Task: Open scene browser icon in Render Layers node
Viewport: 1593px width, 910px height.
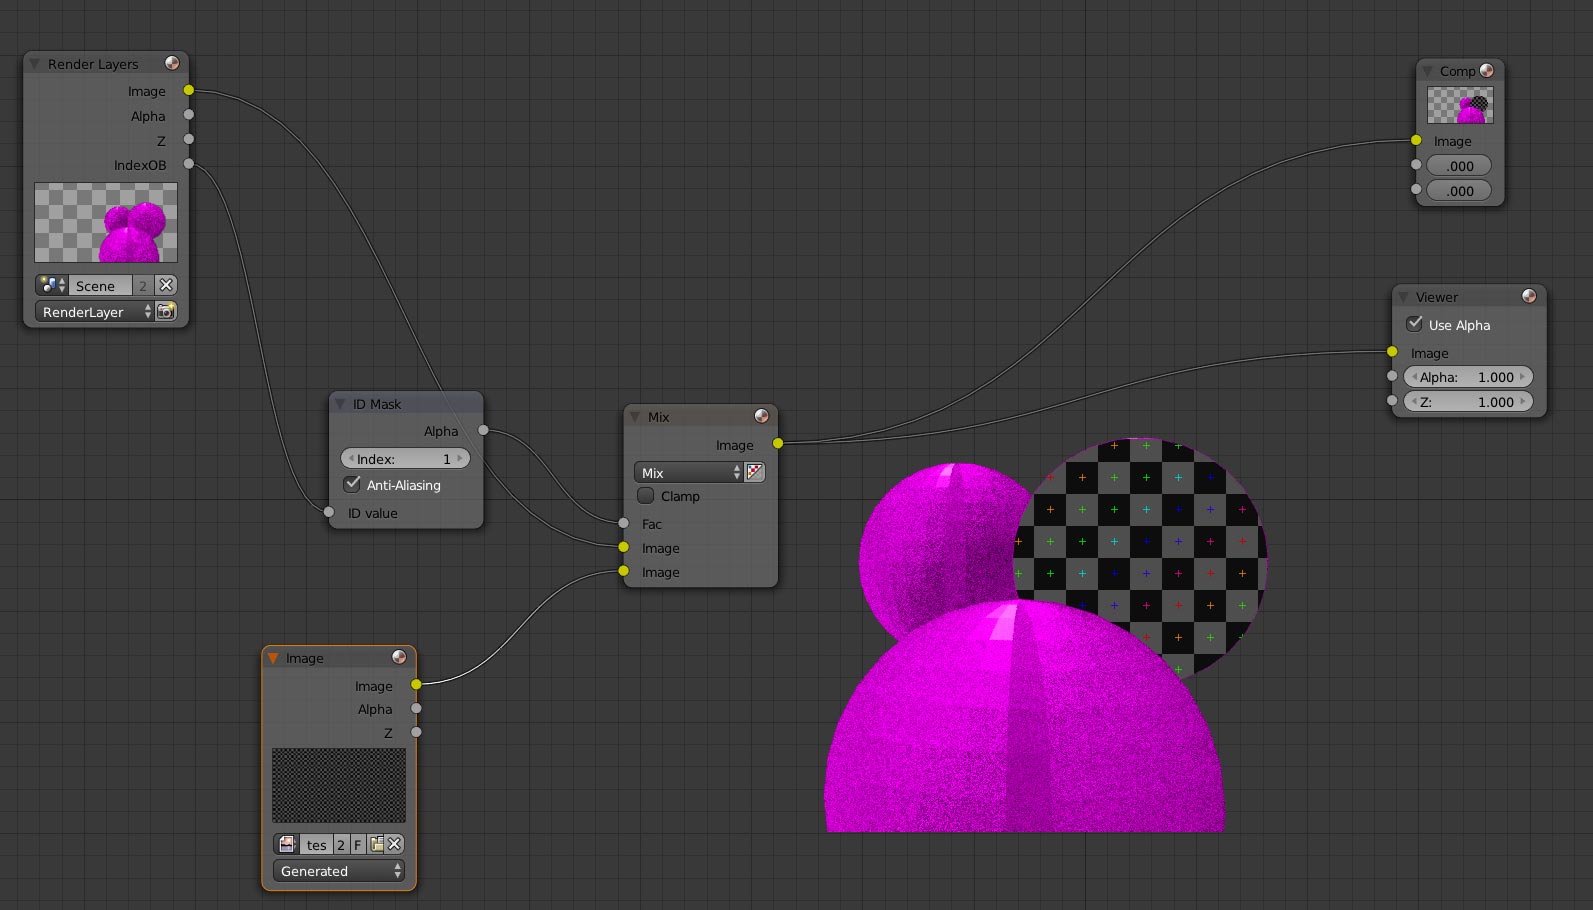Action: [51, 285]
